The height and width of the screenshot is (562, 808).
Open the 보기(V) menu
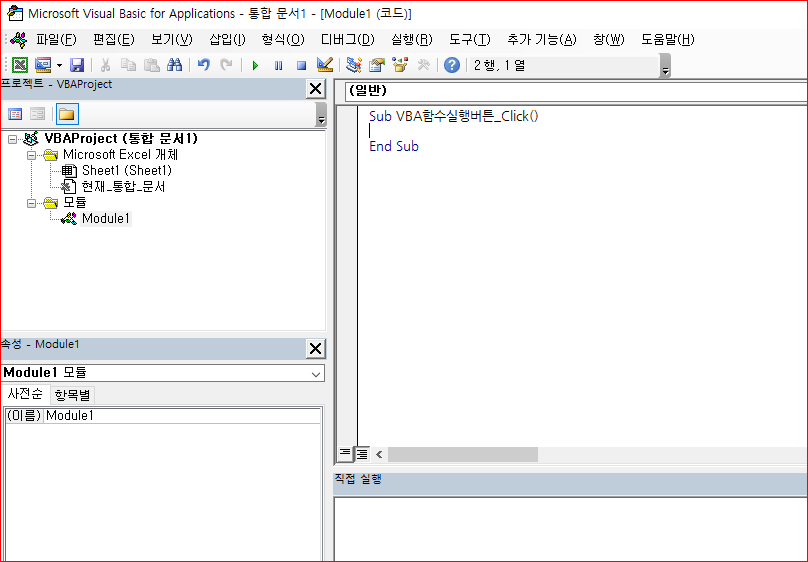coord(172,40)
